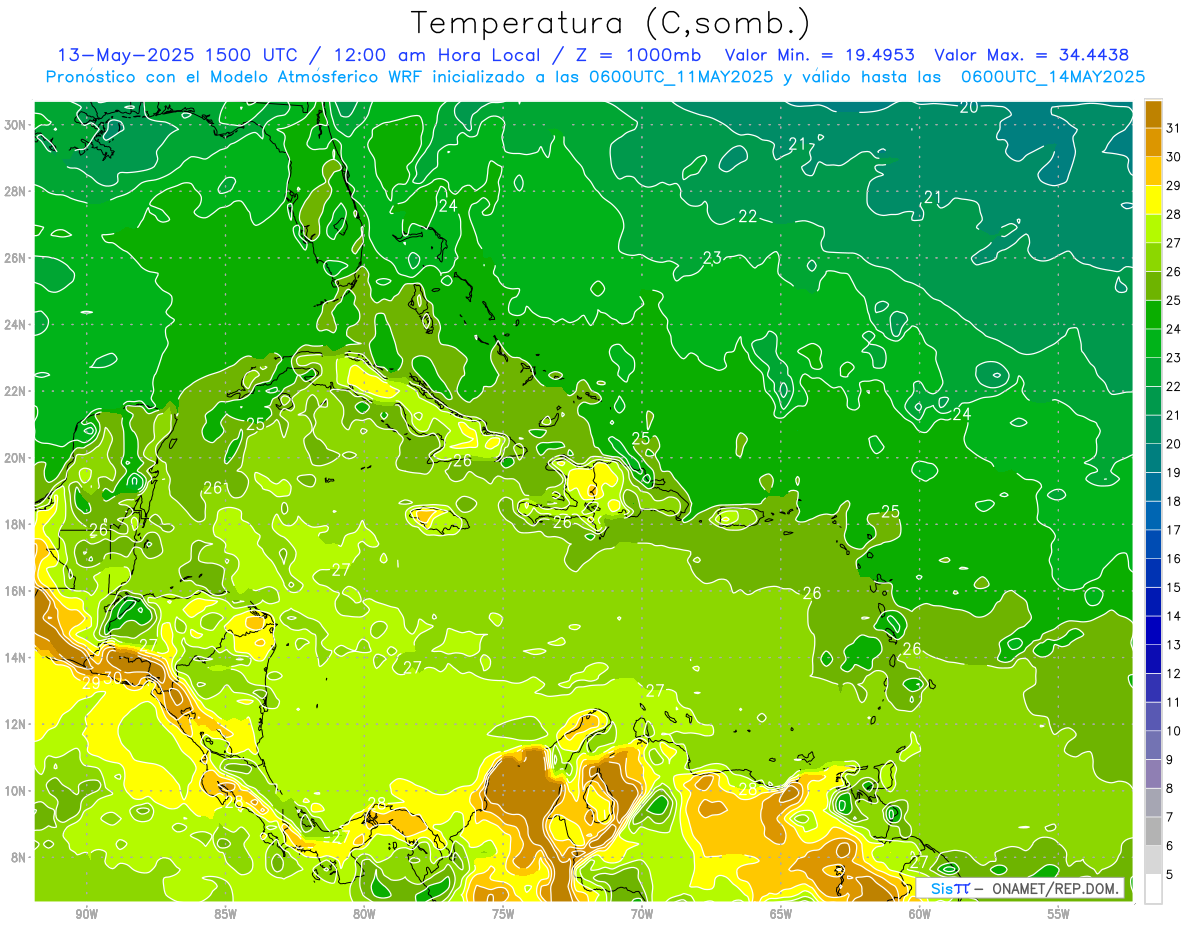Pick the yellow color scale swatch between 28 and 29
Image resolution: width=1200 pixels, height=927 pixels.
tap(1153, 199)
